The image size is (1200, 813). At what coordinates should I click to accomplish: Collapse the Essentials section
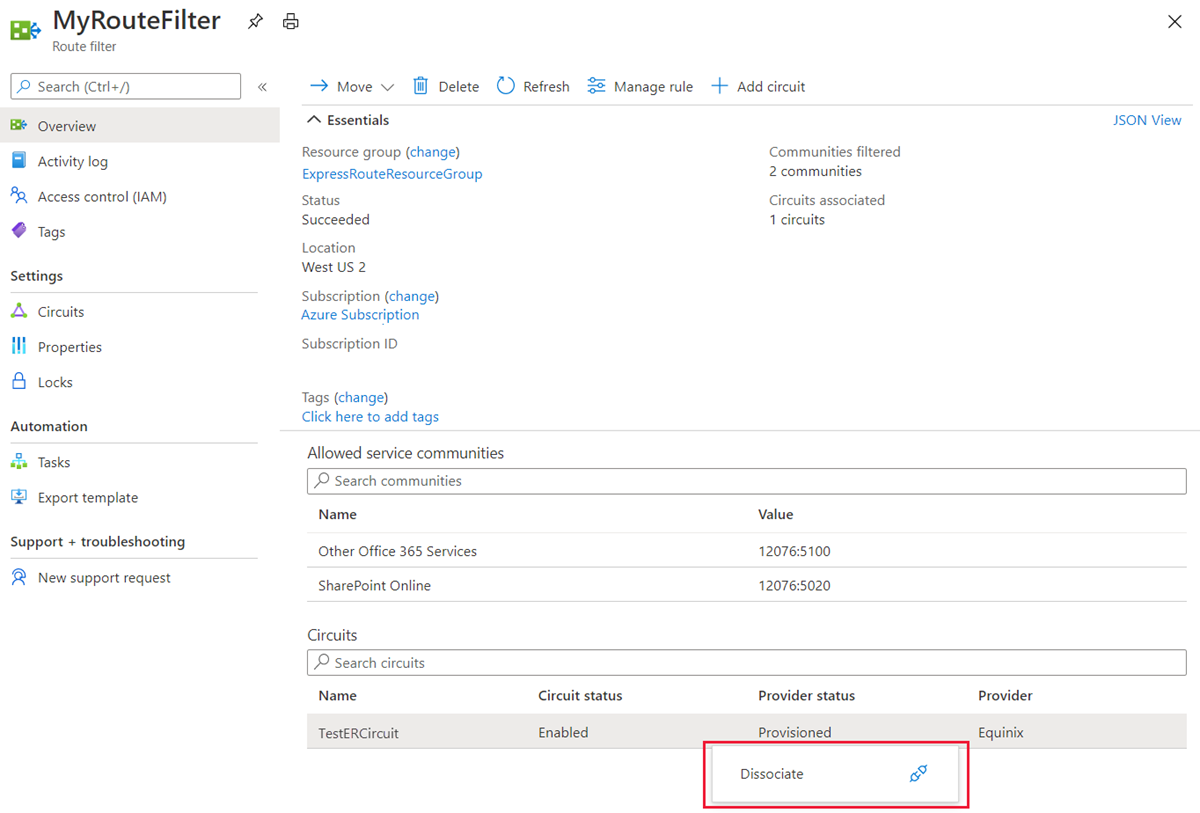(314, 120)
